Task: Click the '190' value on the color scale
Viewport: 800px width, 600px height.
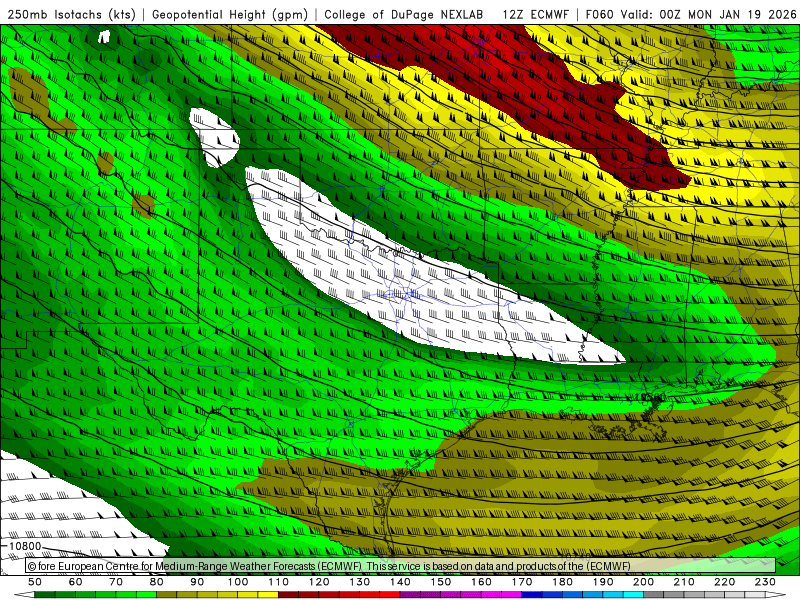Action: pos(603,582)
